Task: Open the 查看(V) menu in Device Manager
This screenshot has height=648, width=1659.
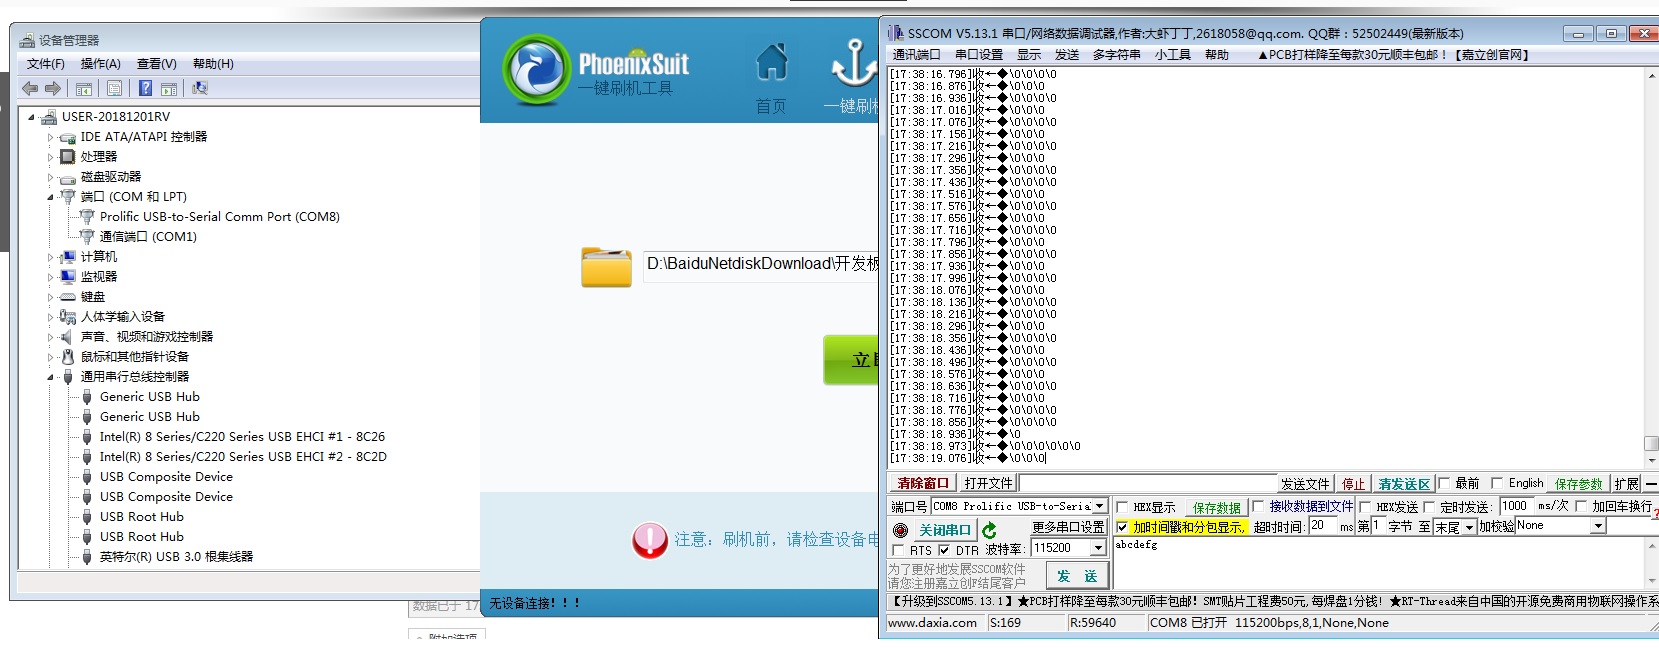Action: pos(156,64)
